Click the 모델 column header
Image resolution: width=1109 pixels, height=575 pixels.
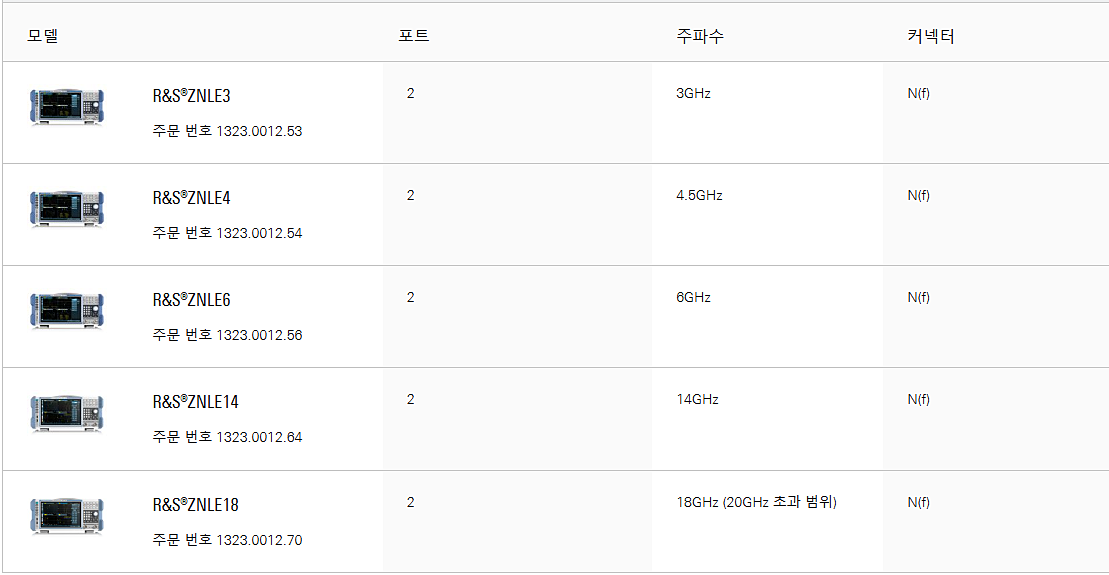[42, 35]
